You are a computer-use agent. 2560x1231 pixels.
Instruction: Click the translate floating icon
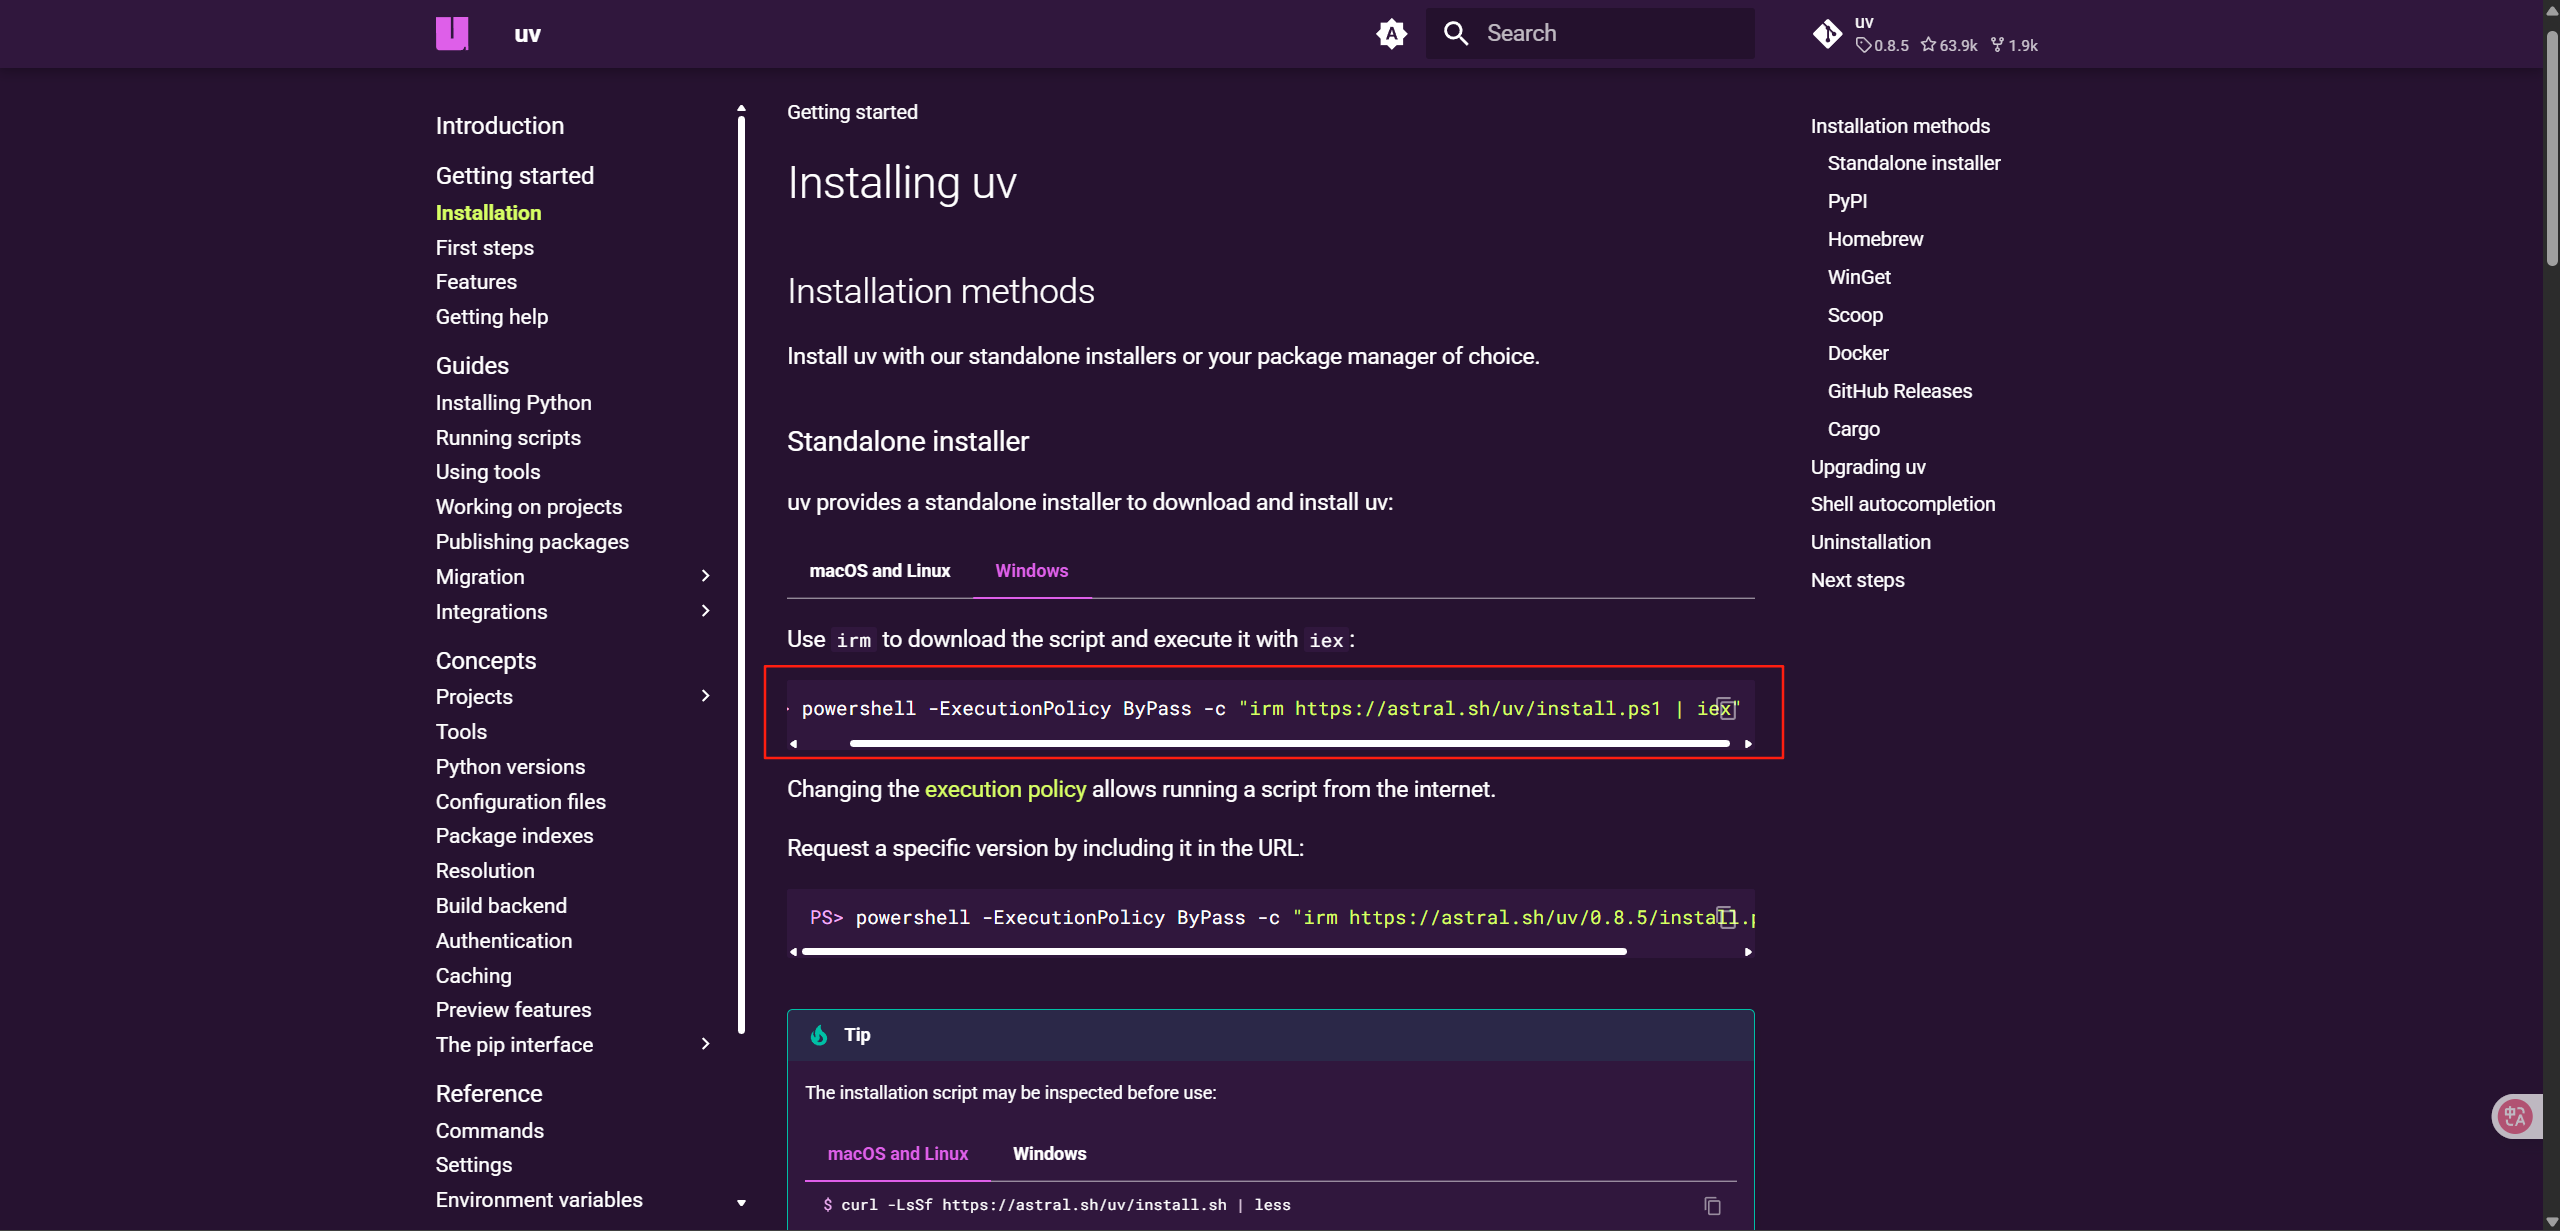pyautogui.click(x=2514, y=1116)
